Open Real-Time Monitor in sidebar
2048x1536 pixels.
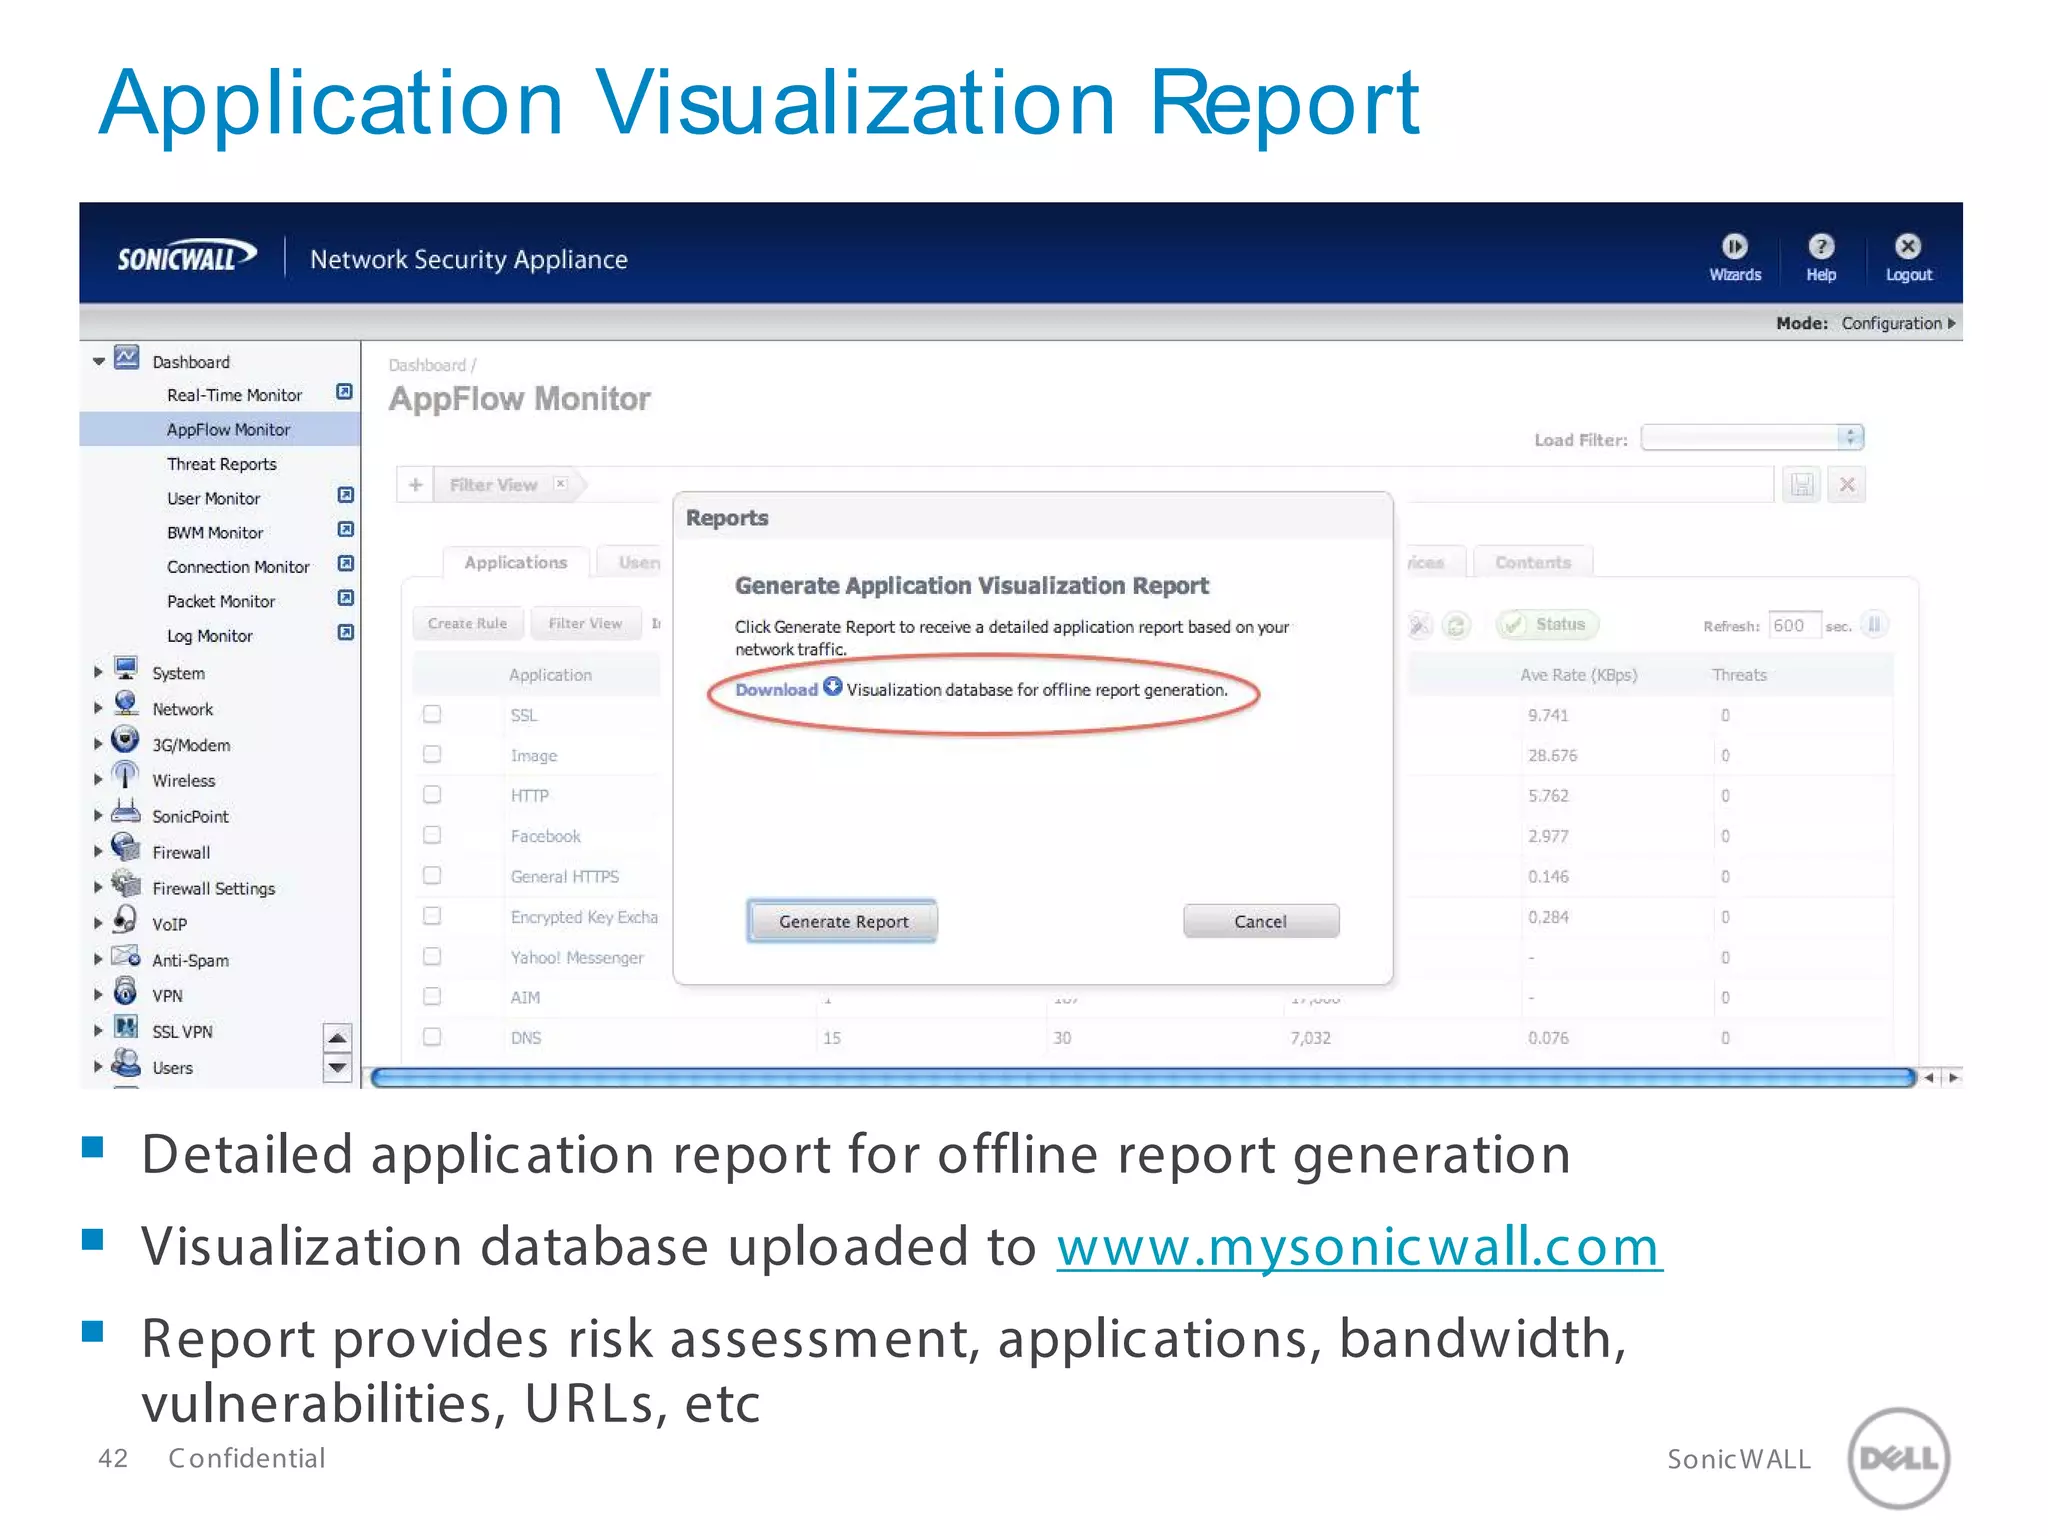(234, 395)
